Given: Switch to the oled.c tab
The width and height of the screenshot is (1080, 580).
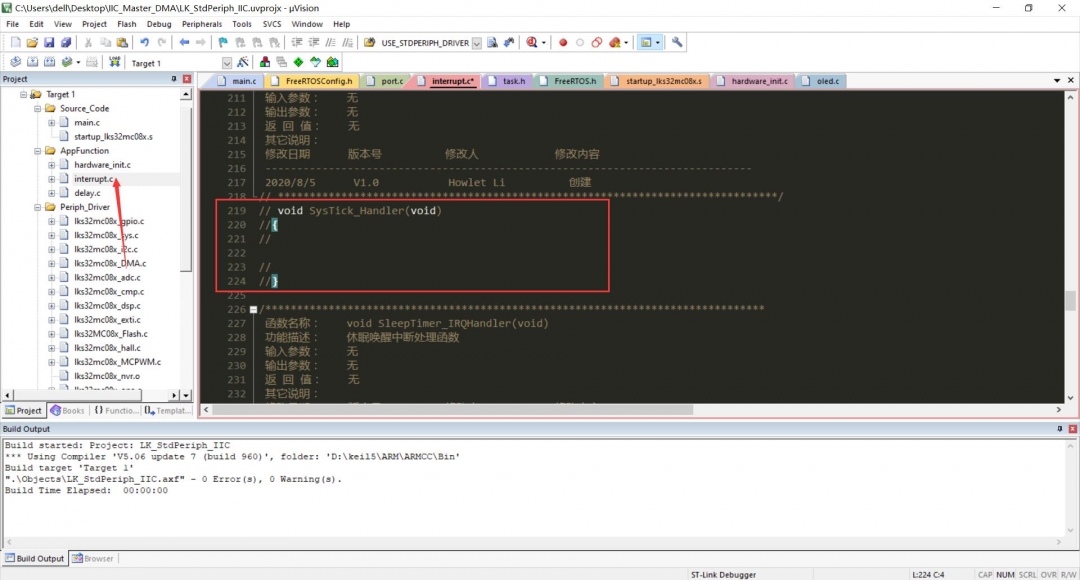Looking at the screenshot, I should click(821, 81).
